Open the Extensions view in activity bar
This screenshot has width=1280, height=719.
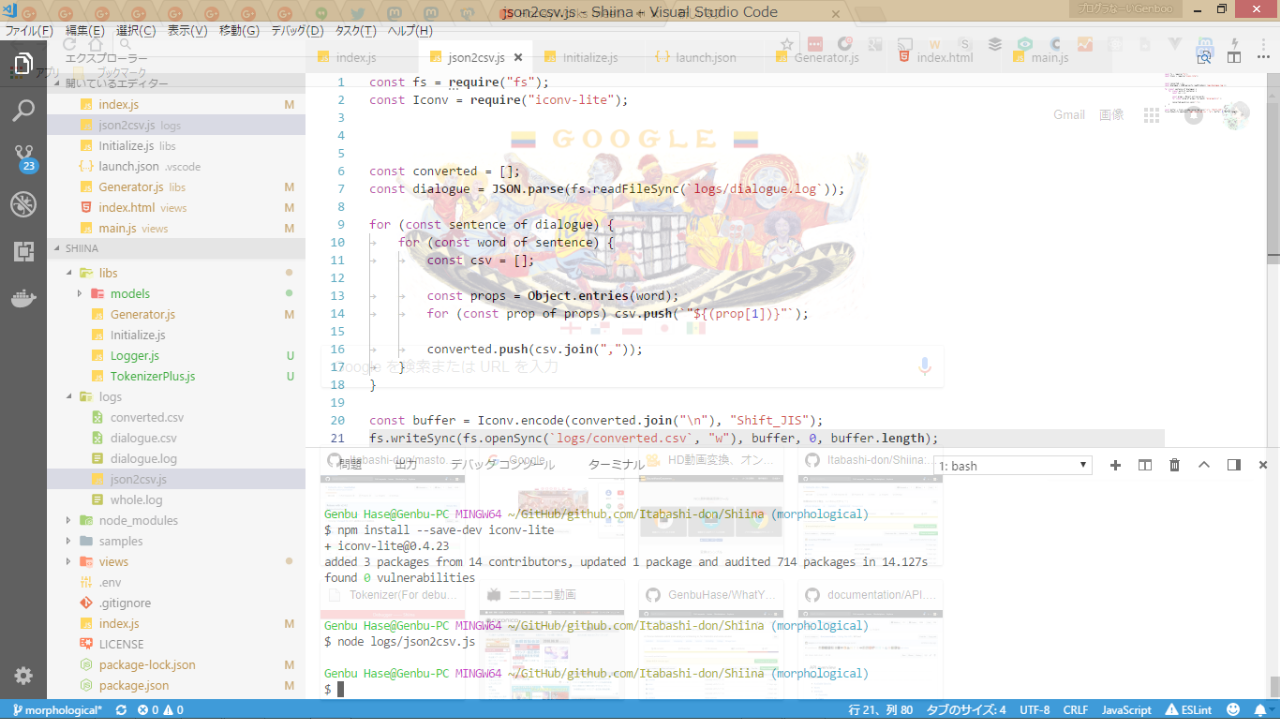[23, 252]
